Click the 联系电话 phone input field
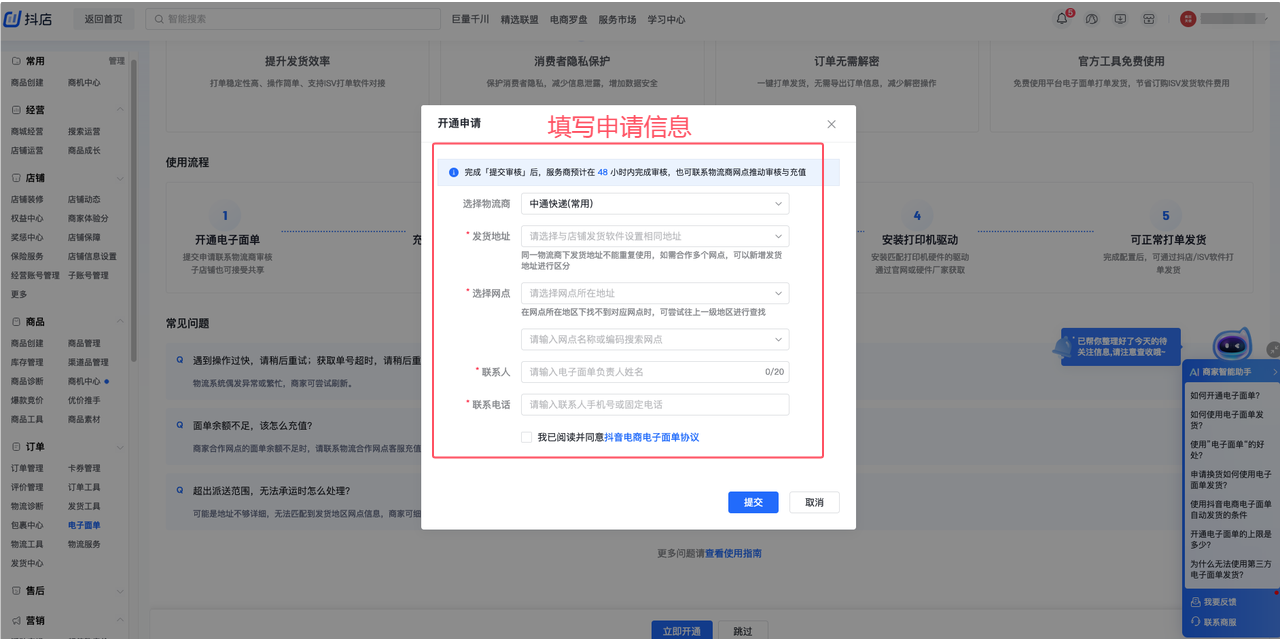Screen dimensions: 1280x643 (x=655, y=404)
